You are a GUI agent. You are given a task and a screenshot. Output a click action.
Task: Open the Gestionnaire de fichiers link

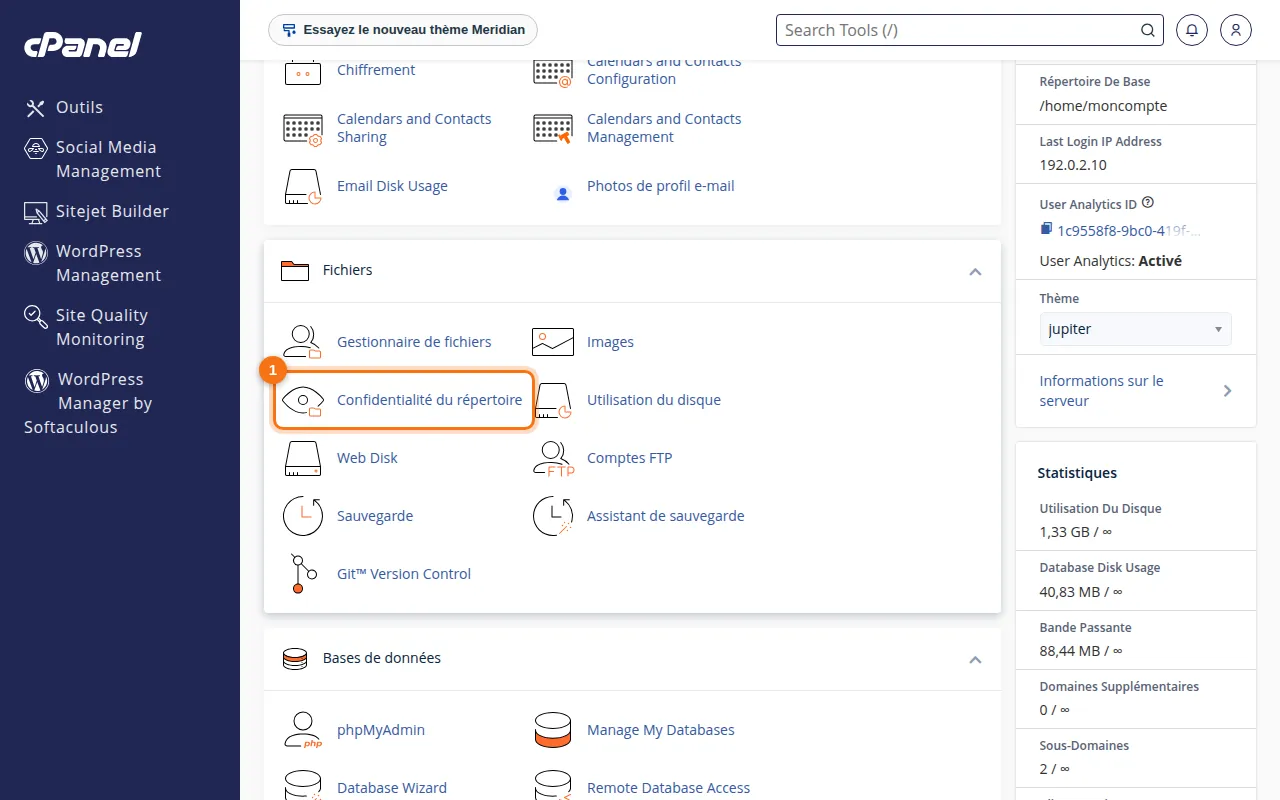(x=414, y=342)
